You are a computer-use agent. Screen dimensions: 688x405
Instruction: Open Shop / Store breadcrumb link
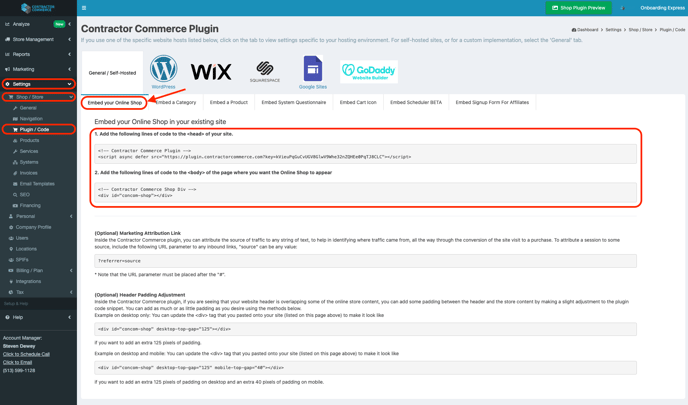click(x=641, y=30)
